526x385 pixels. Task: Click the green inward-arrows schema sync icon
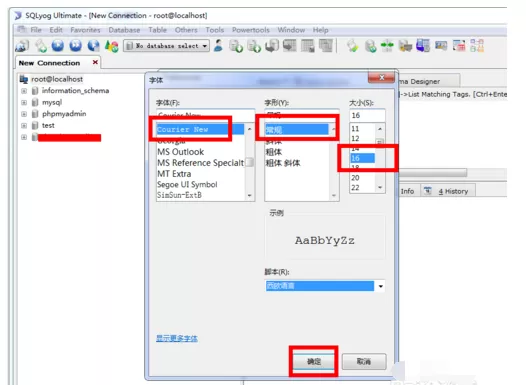coord(387,46)
